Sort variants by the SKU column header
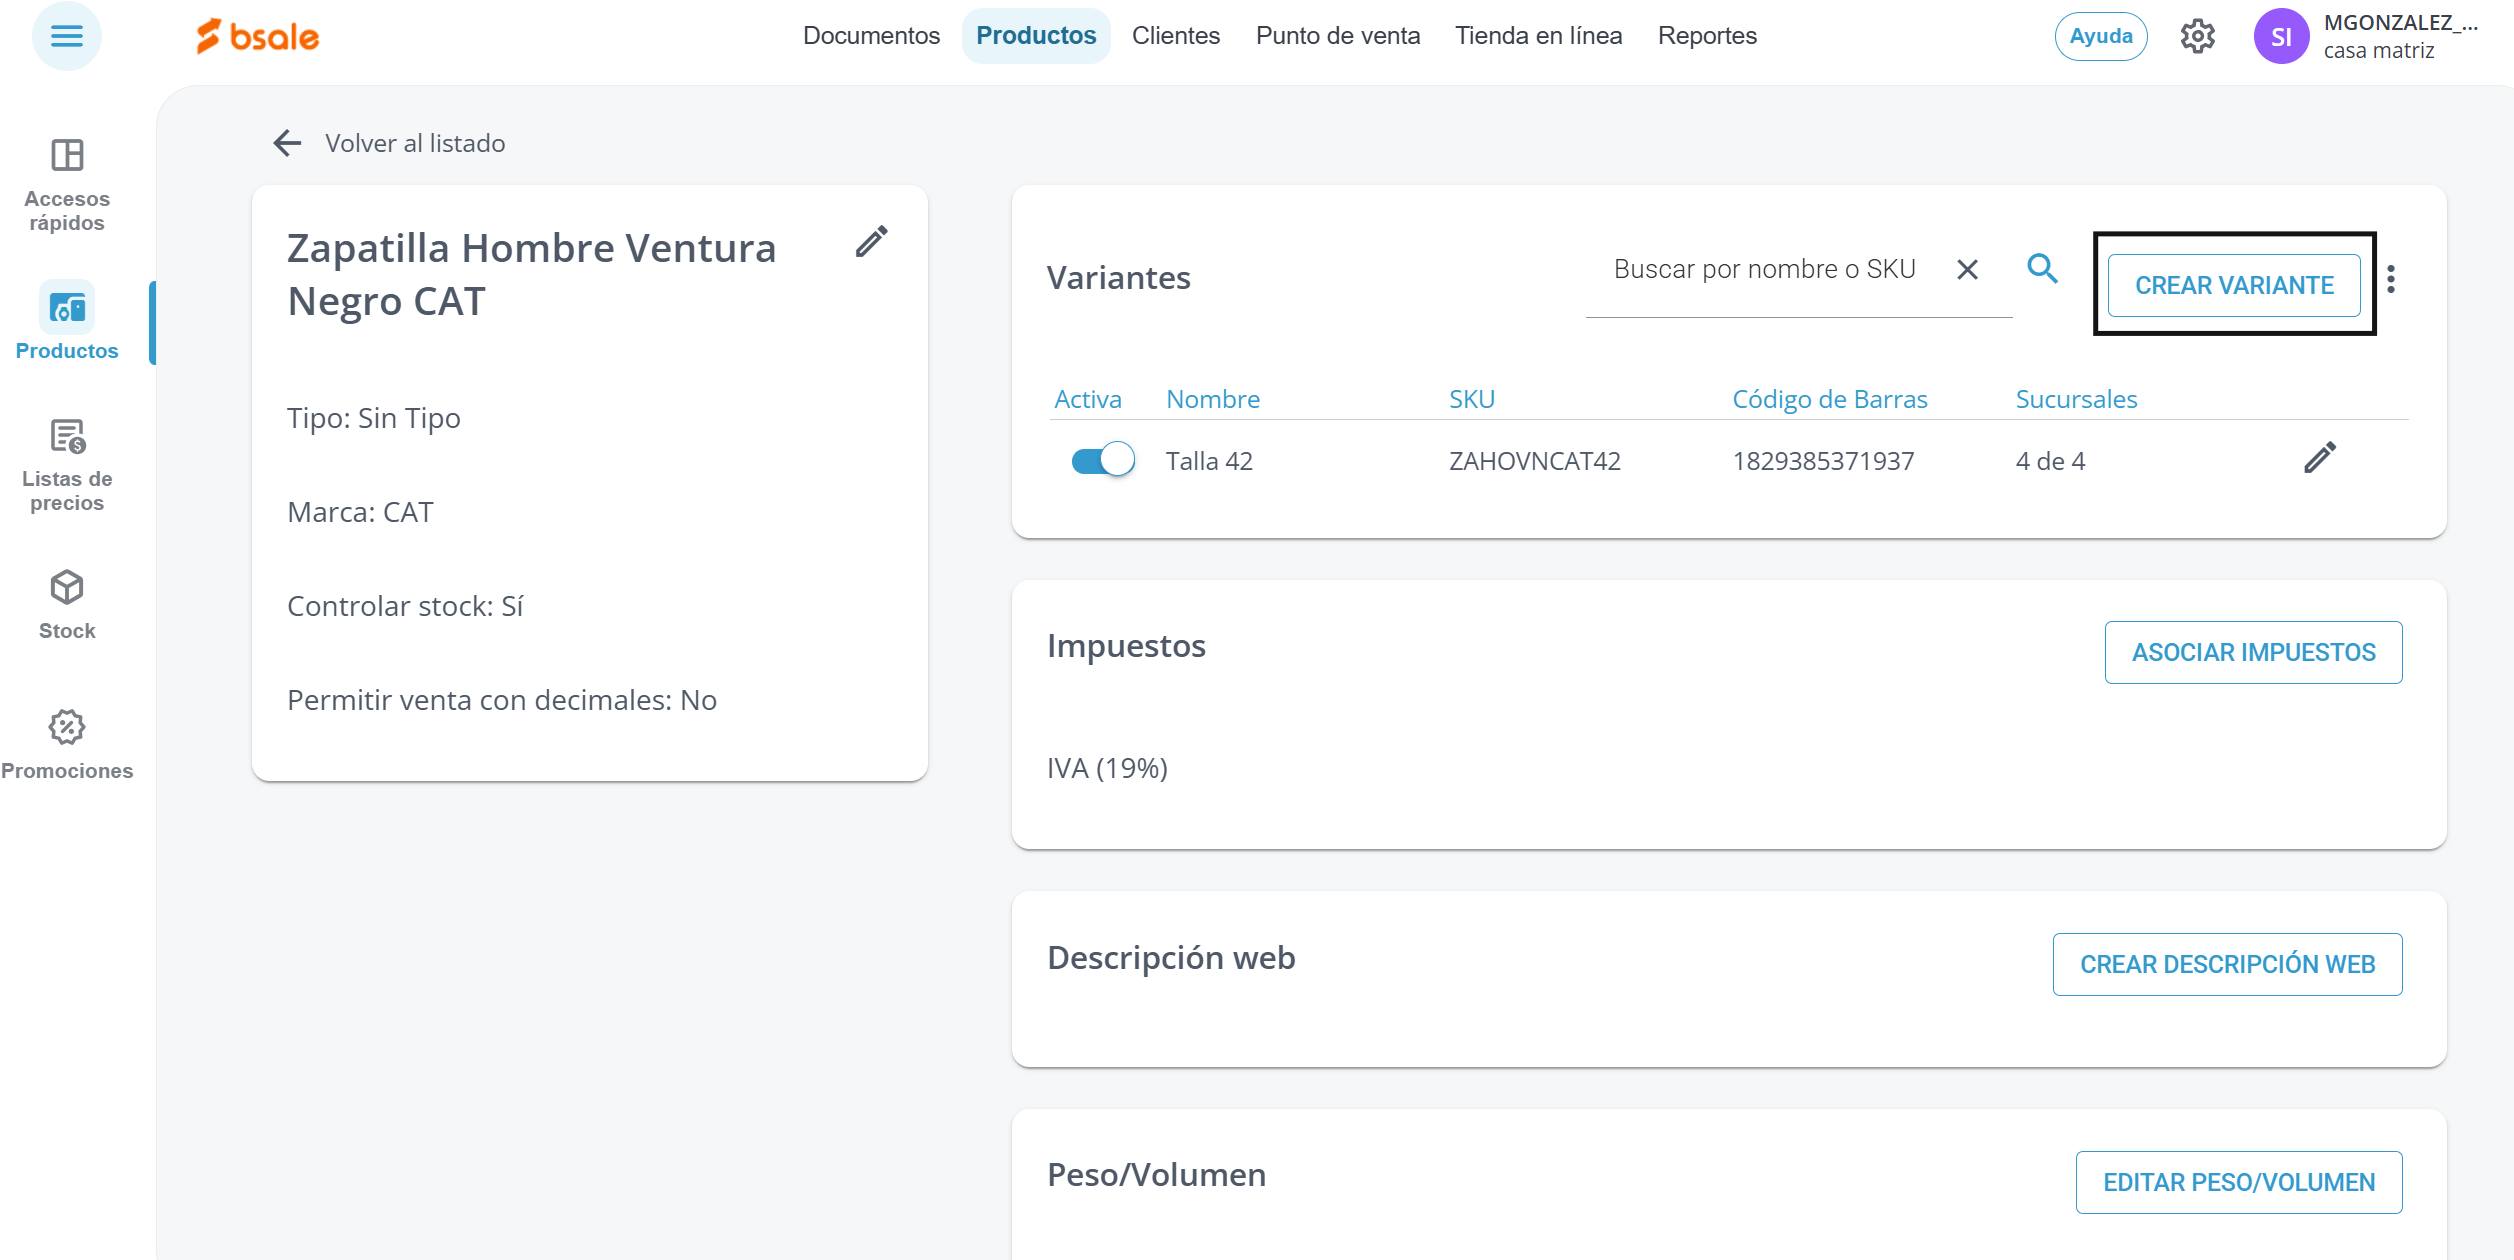The width and height of the screenshot is (2514, 1260). 1471,399
